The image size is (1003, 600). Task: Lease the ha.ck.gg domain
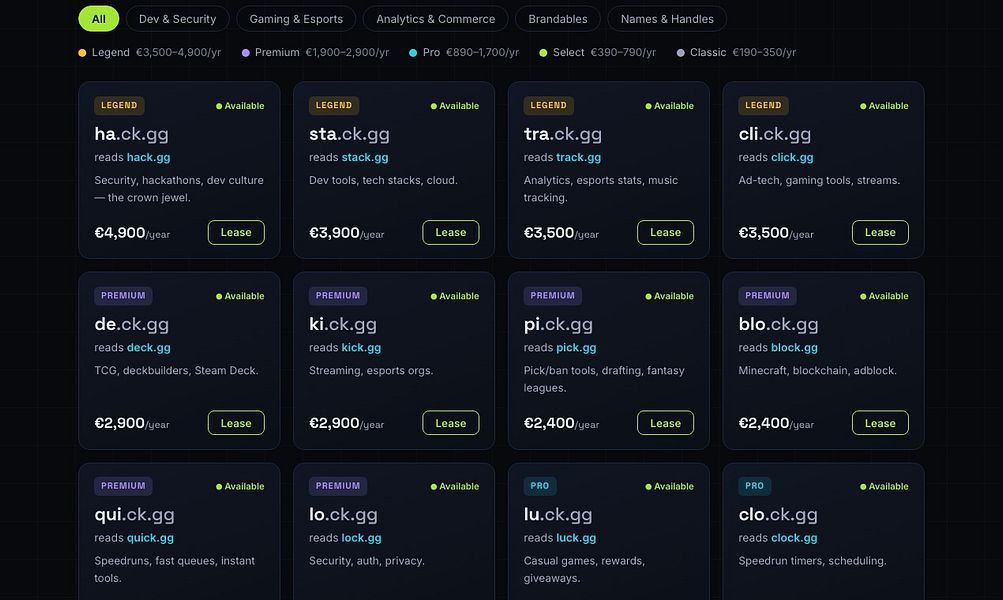click(236, 232)
